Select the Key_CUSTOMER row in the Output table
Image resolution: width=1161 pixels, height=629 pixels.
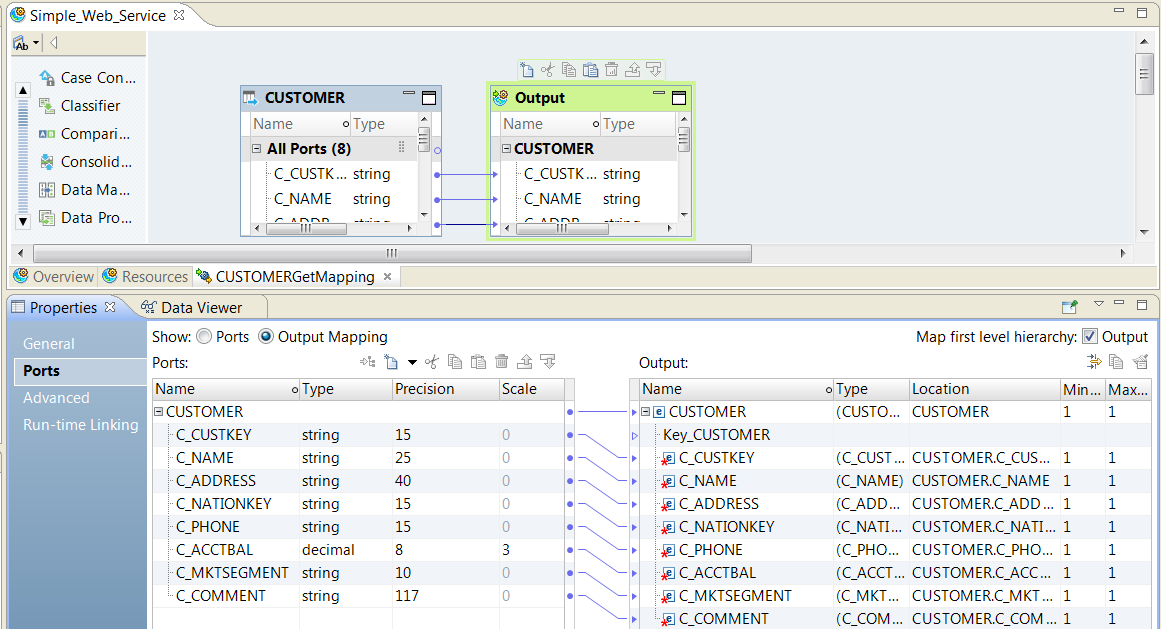point(894,434)
